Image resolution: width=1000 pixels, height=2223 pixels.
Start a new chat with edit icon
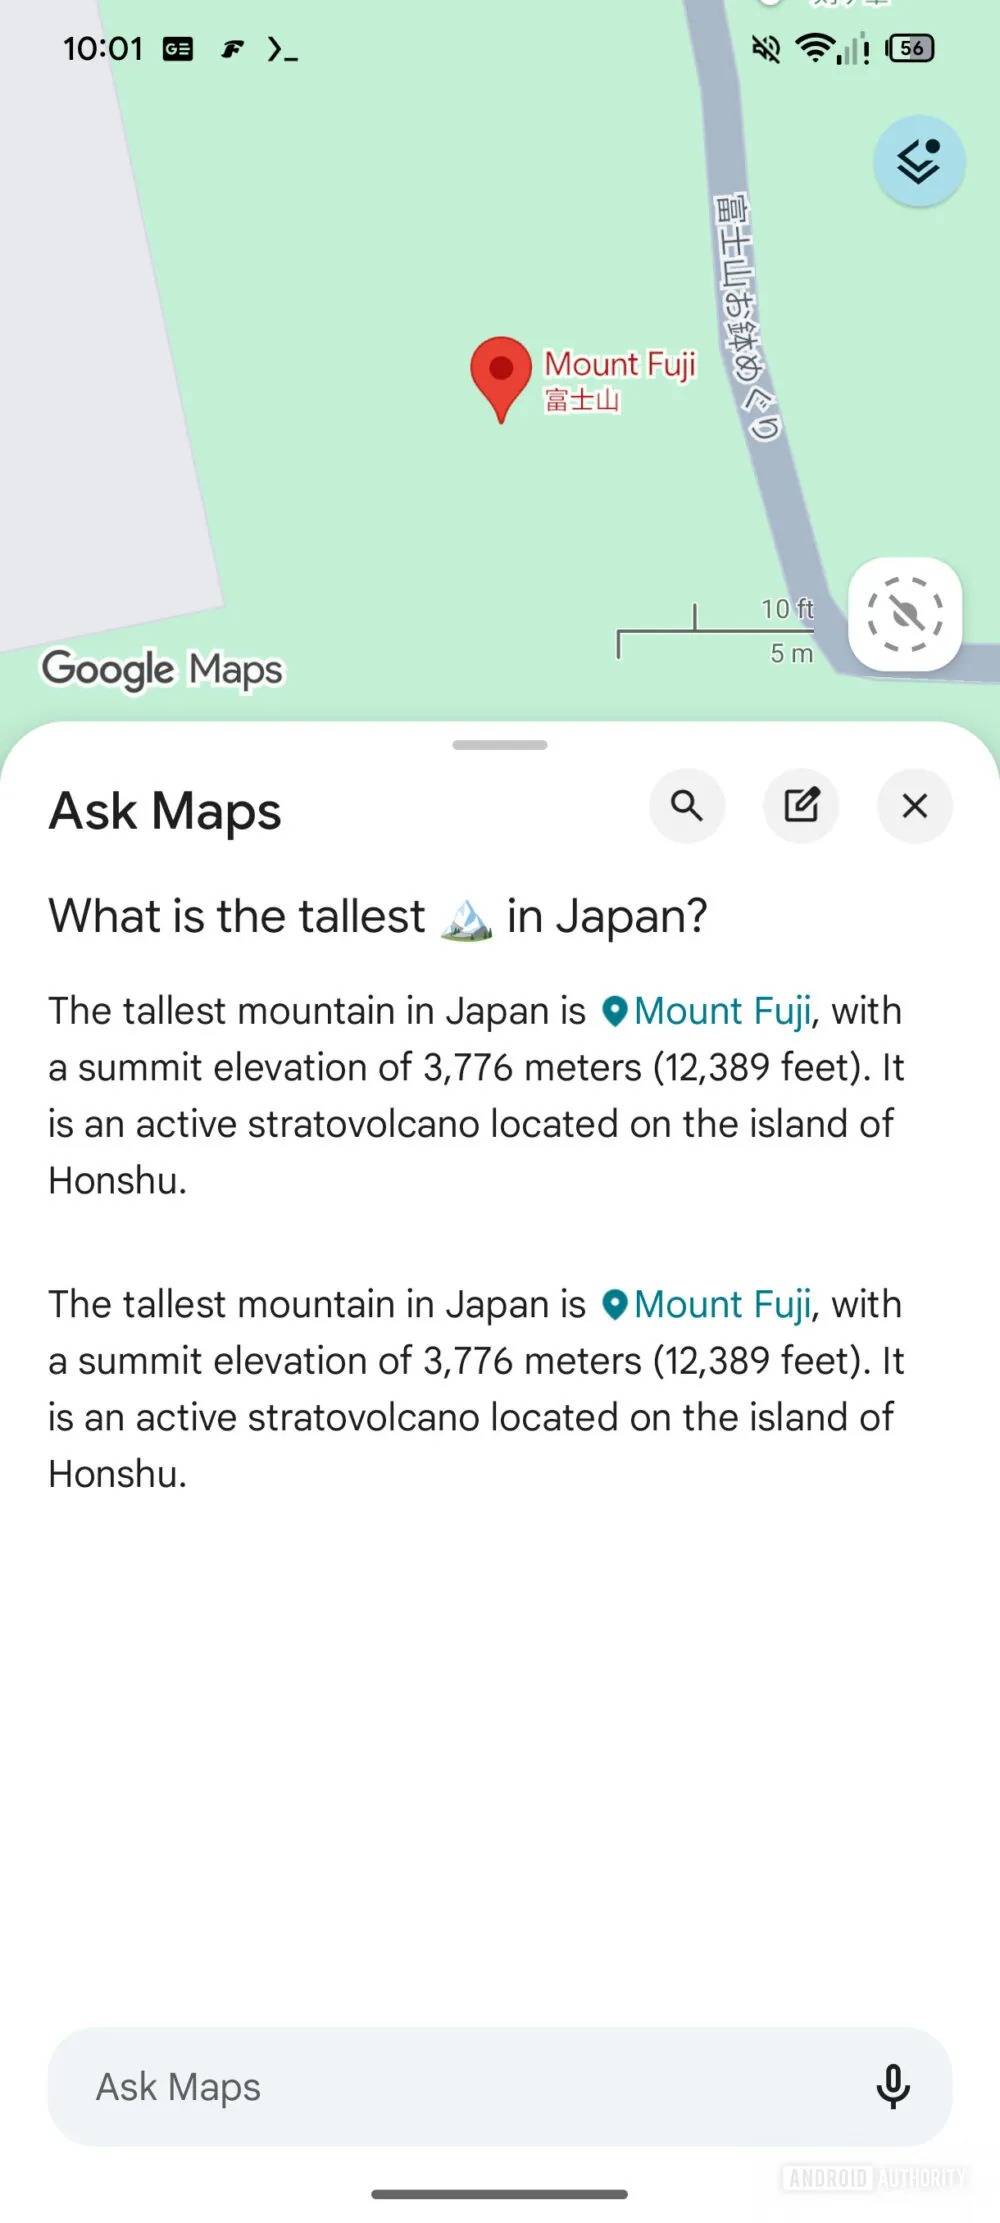(x=801, y=805)
